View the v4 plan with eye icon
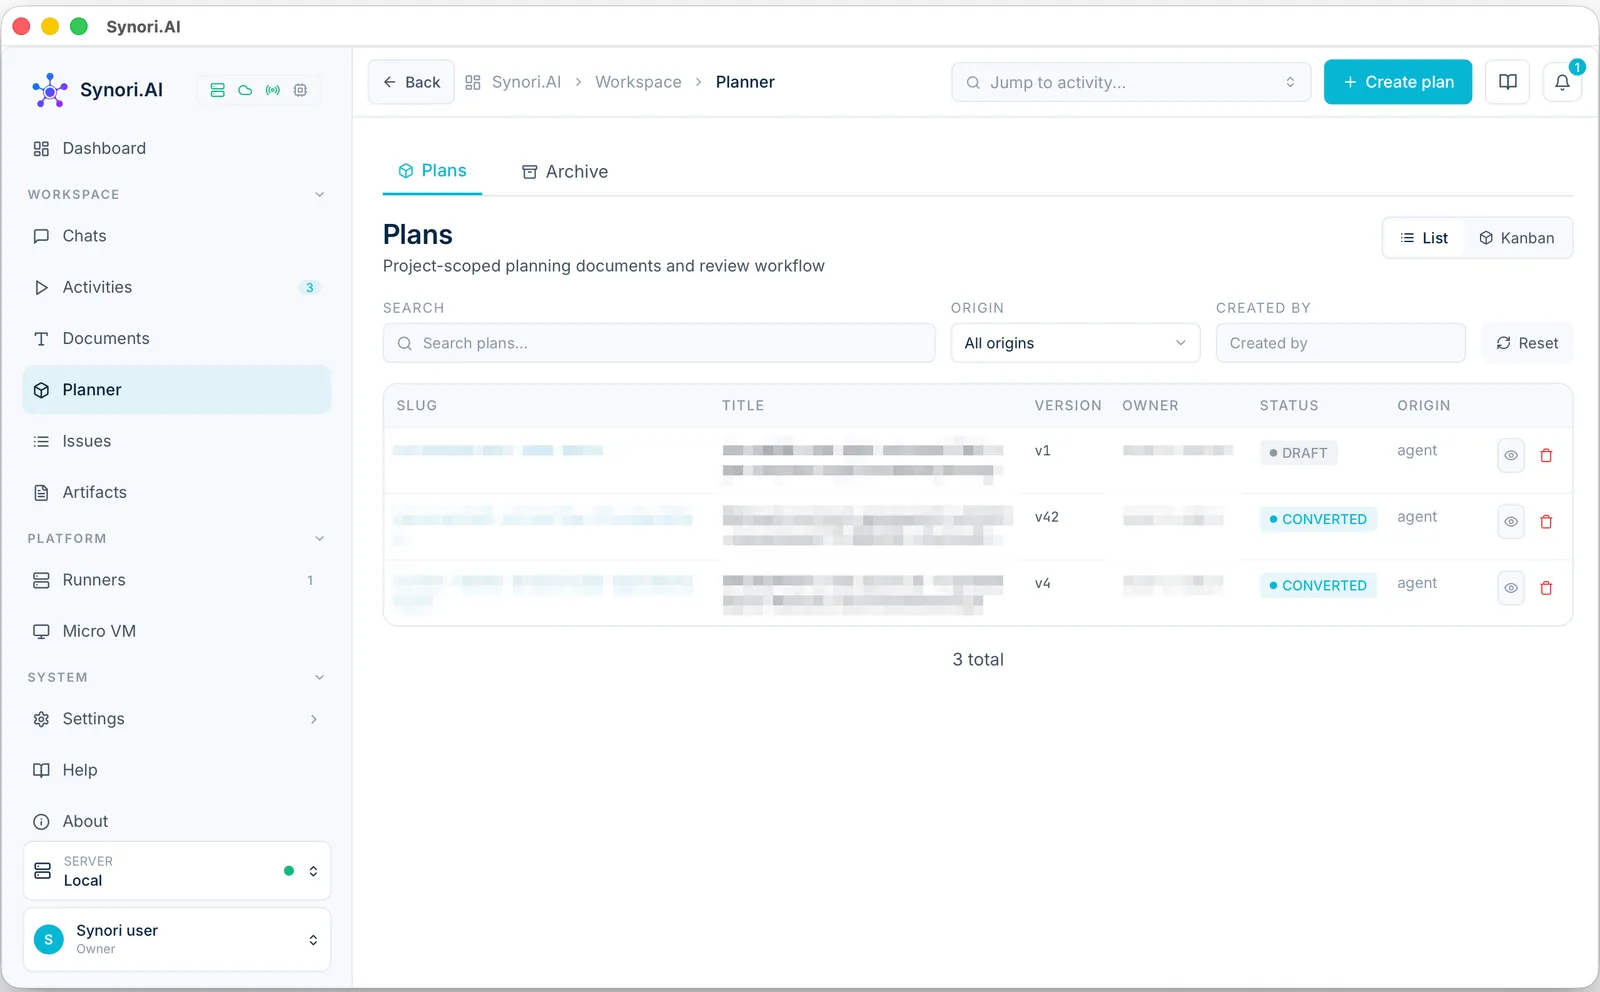 point(1511,588)
